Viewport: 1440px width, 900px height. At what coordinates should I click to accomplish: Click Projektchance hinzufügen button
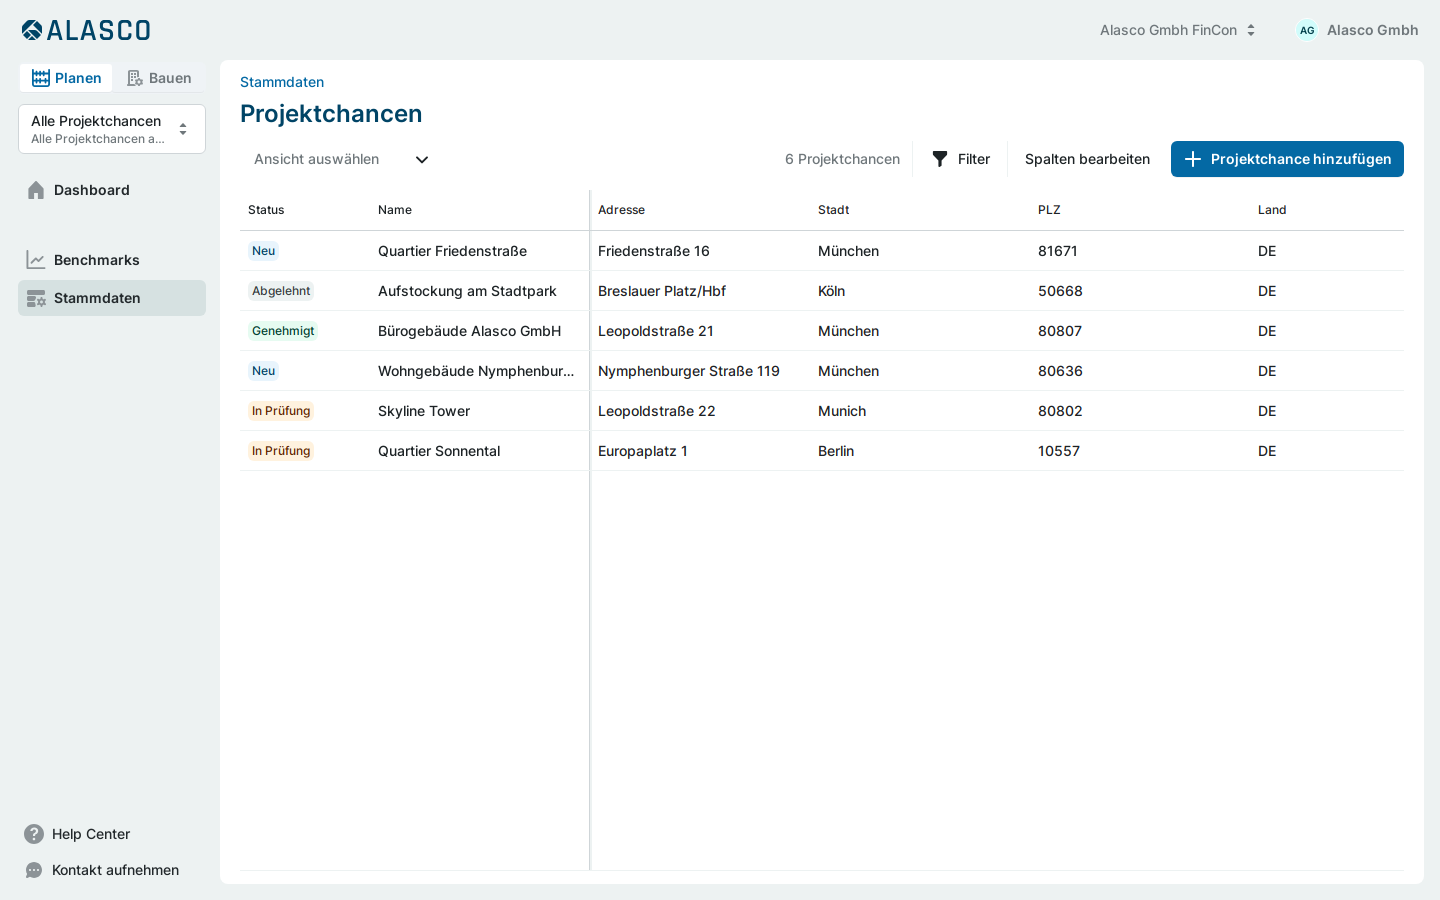click(x=1287, y=159)
